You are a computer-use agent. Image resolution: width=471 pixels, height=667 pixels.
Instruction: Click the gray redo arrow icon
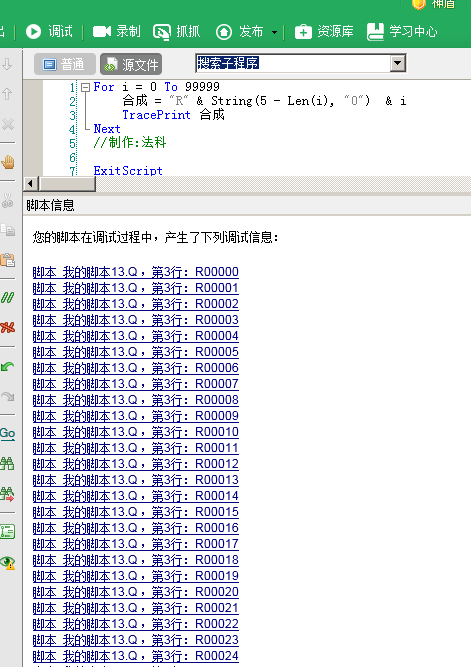[x=8, y=396]
